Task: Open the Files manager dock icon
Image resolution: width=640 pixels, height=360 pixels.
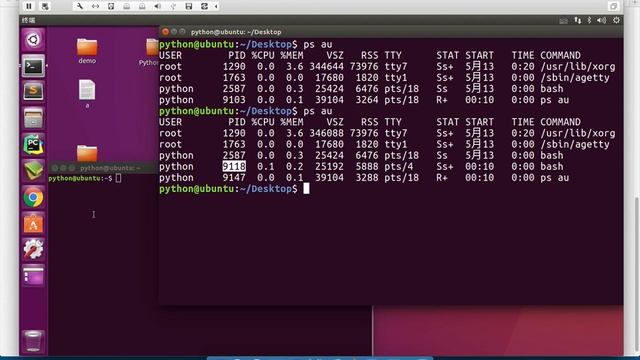Action: pos(33,118)
